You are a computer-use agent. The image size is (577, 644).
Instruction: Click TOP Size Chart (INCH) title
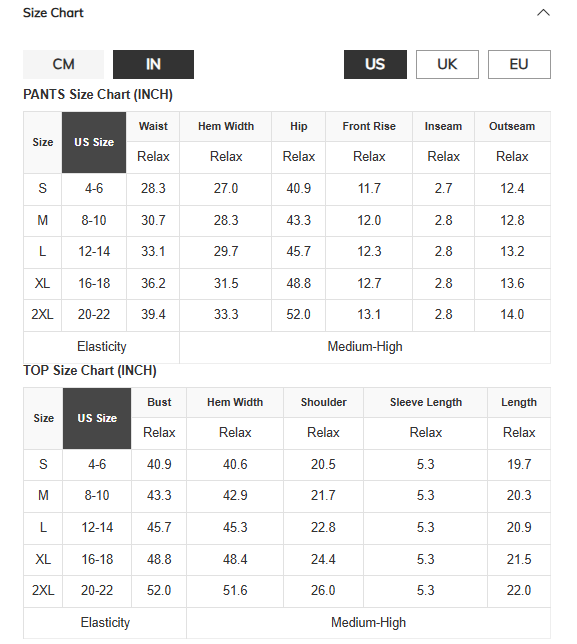[90, 370]
